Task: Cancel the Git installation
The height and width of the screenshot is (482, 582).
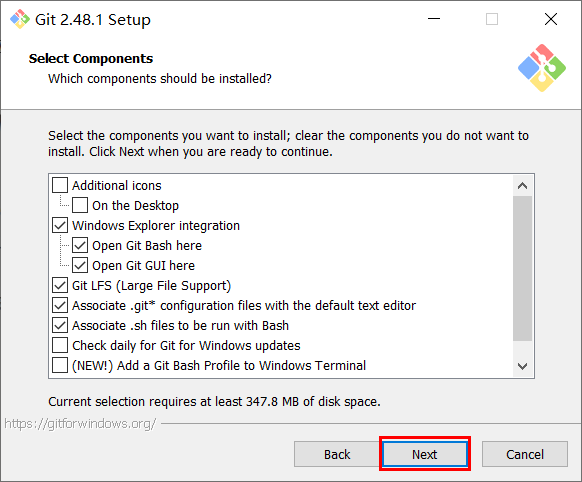Action: 524,454
